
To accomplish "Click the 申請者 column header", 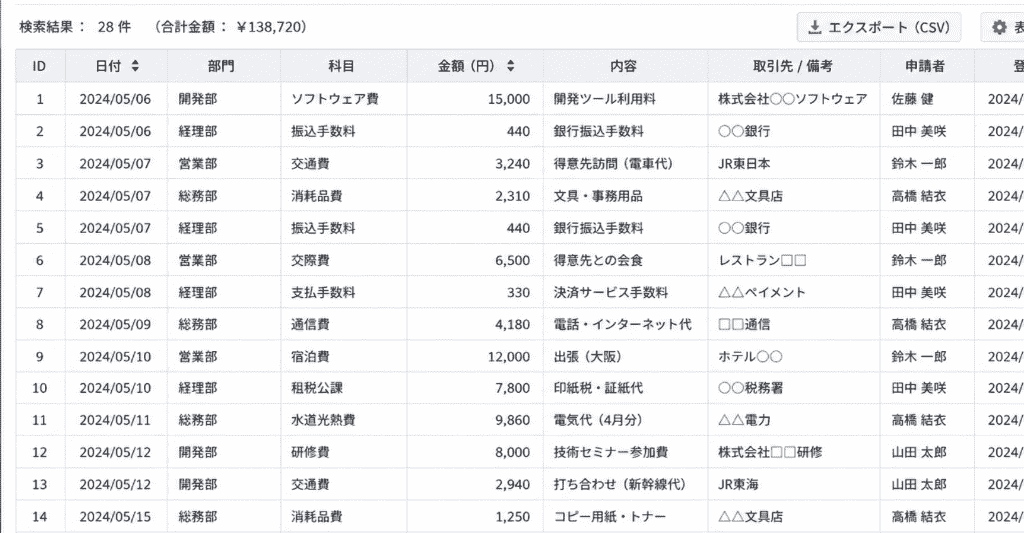I will point(927,66).
